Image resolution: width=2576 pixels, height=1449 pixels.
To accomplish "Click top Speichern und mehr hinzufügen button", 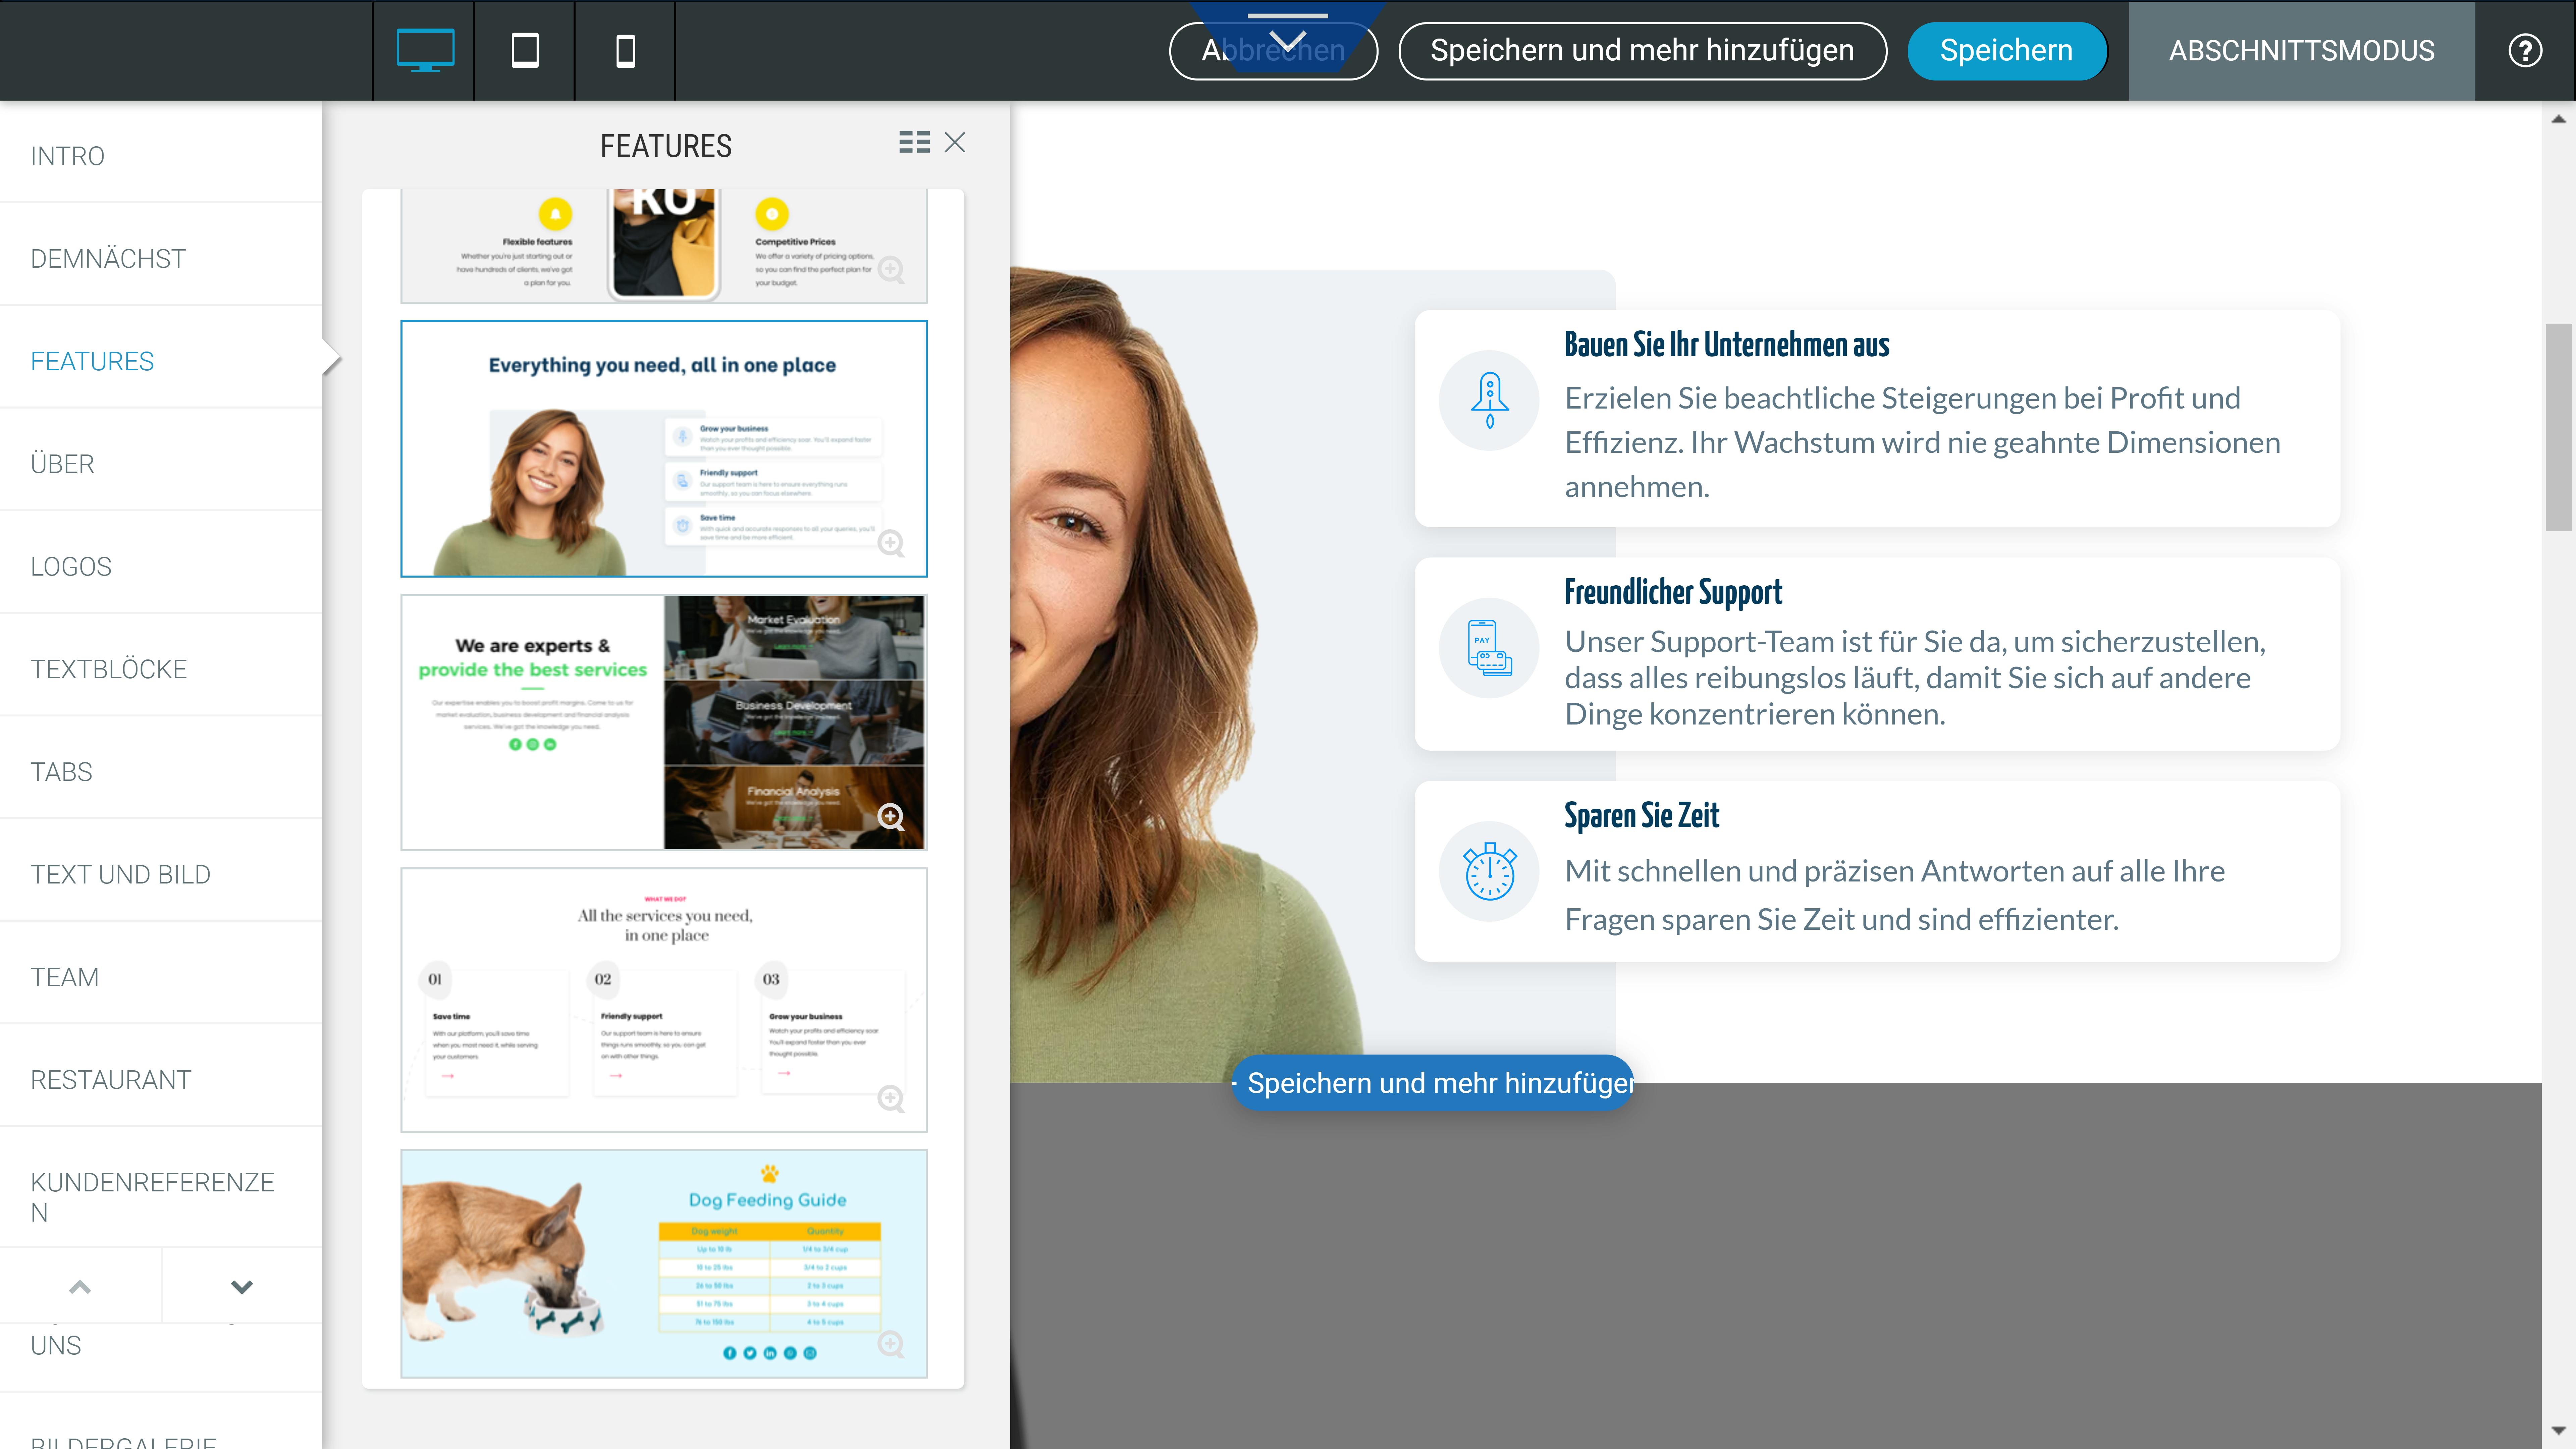I will pos(1642,50).
